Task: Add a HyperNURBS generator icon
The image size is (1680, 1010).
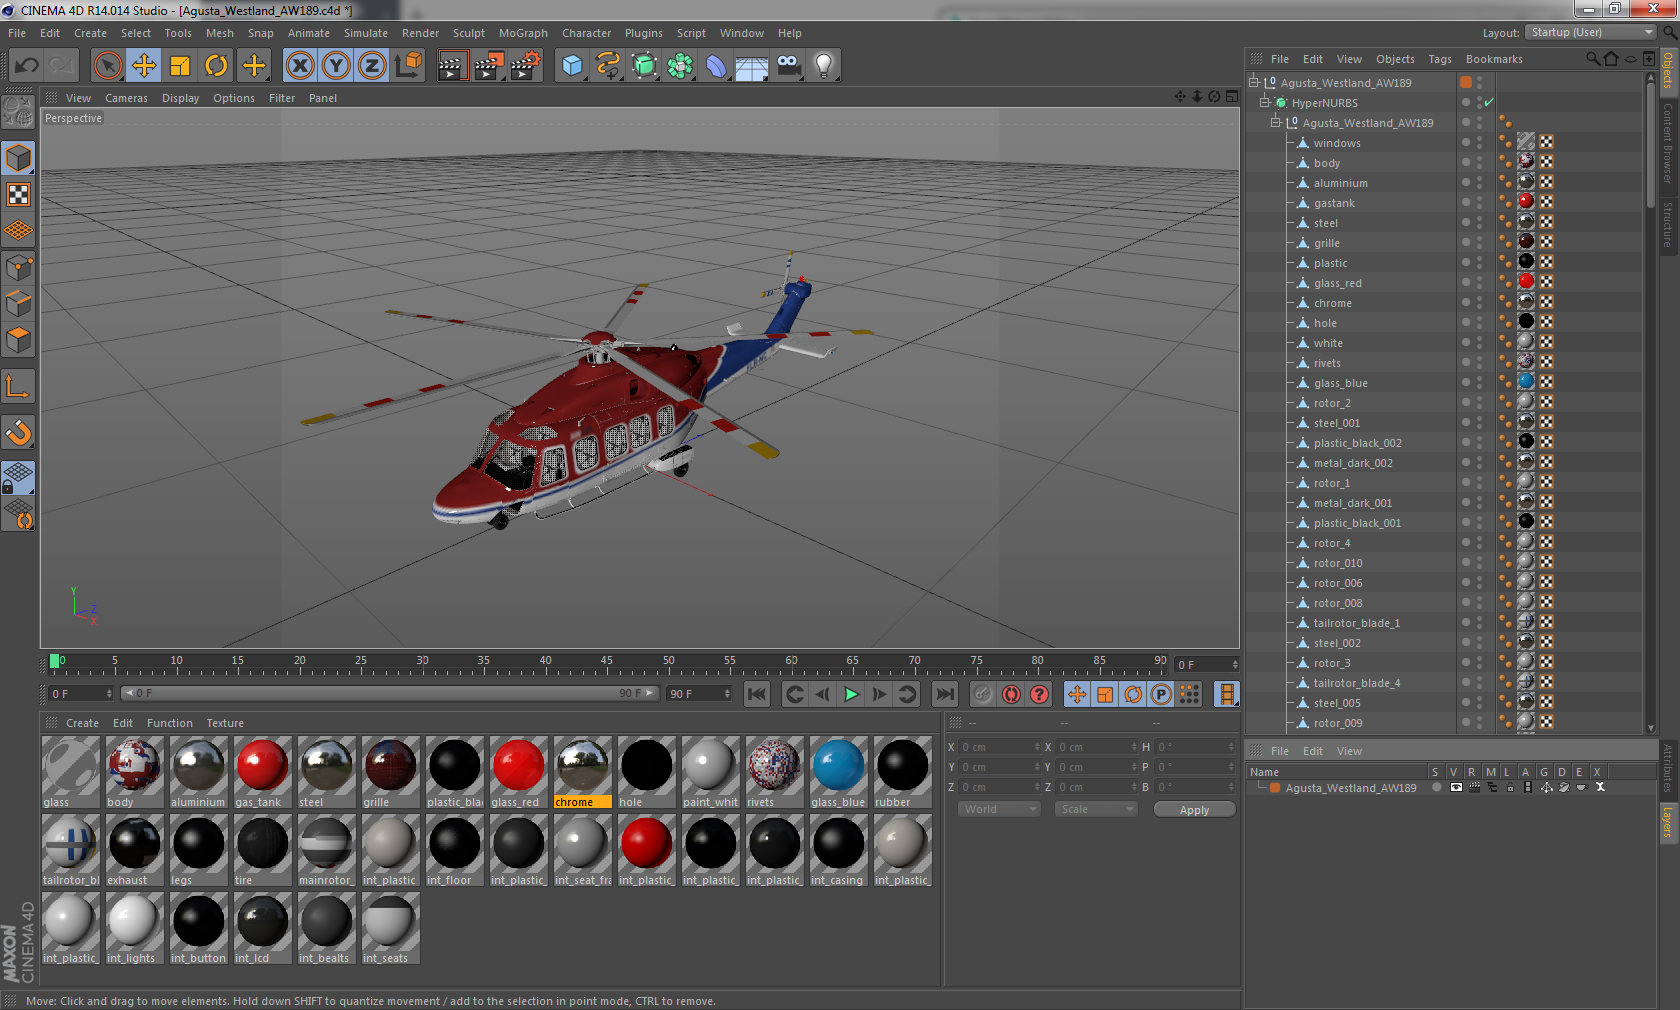Action: (645, 66)
